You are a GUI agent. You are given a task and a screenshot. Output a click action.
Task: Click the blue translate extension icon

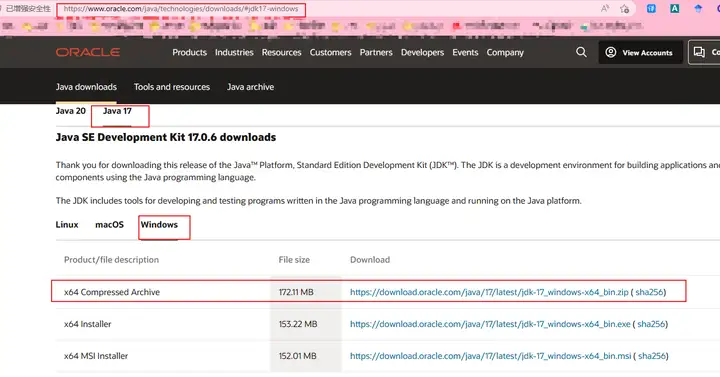(651, 8)
